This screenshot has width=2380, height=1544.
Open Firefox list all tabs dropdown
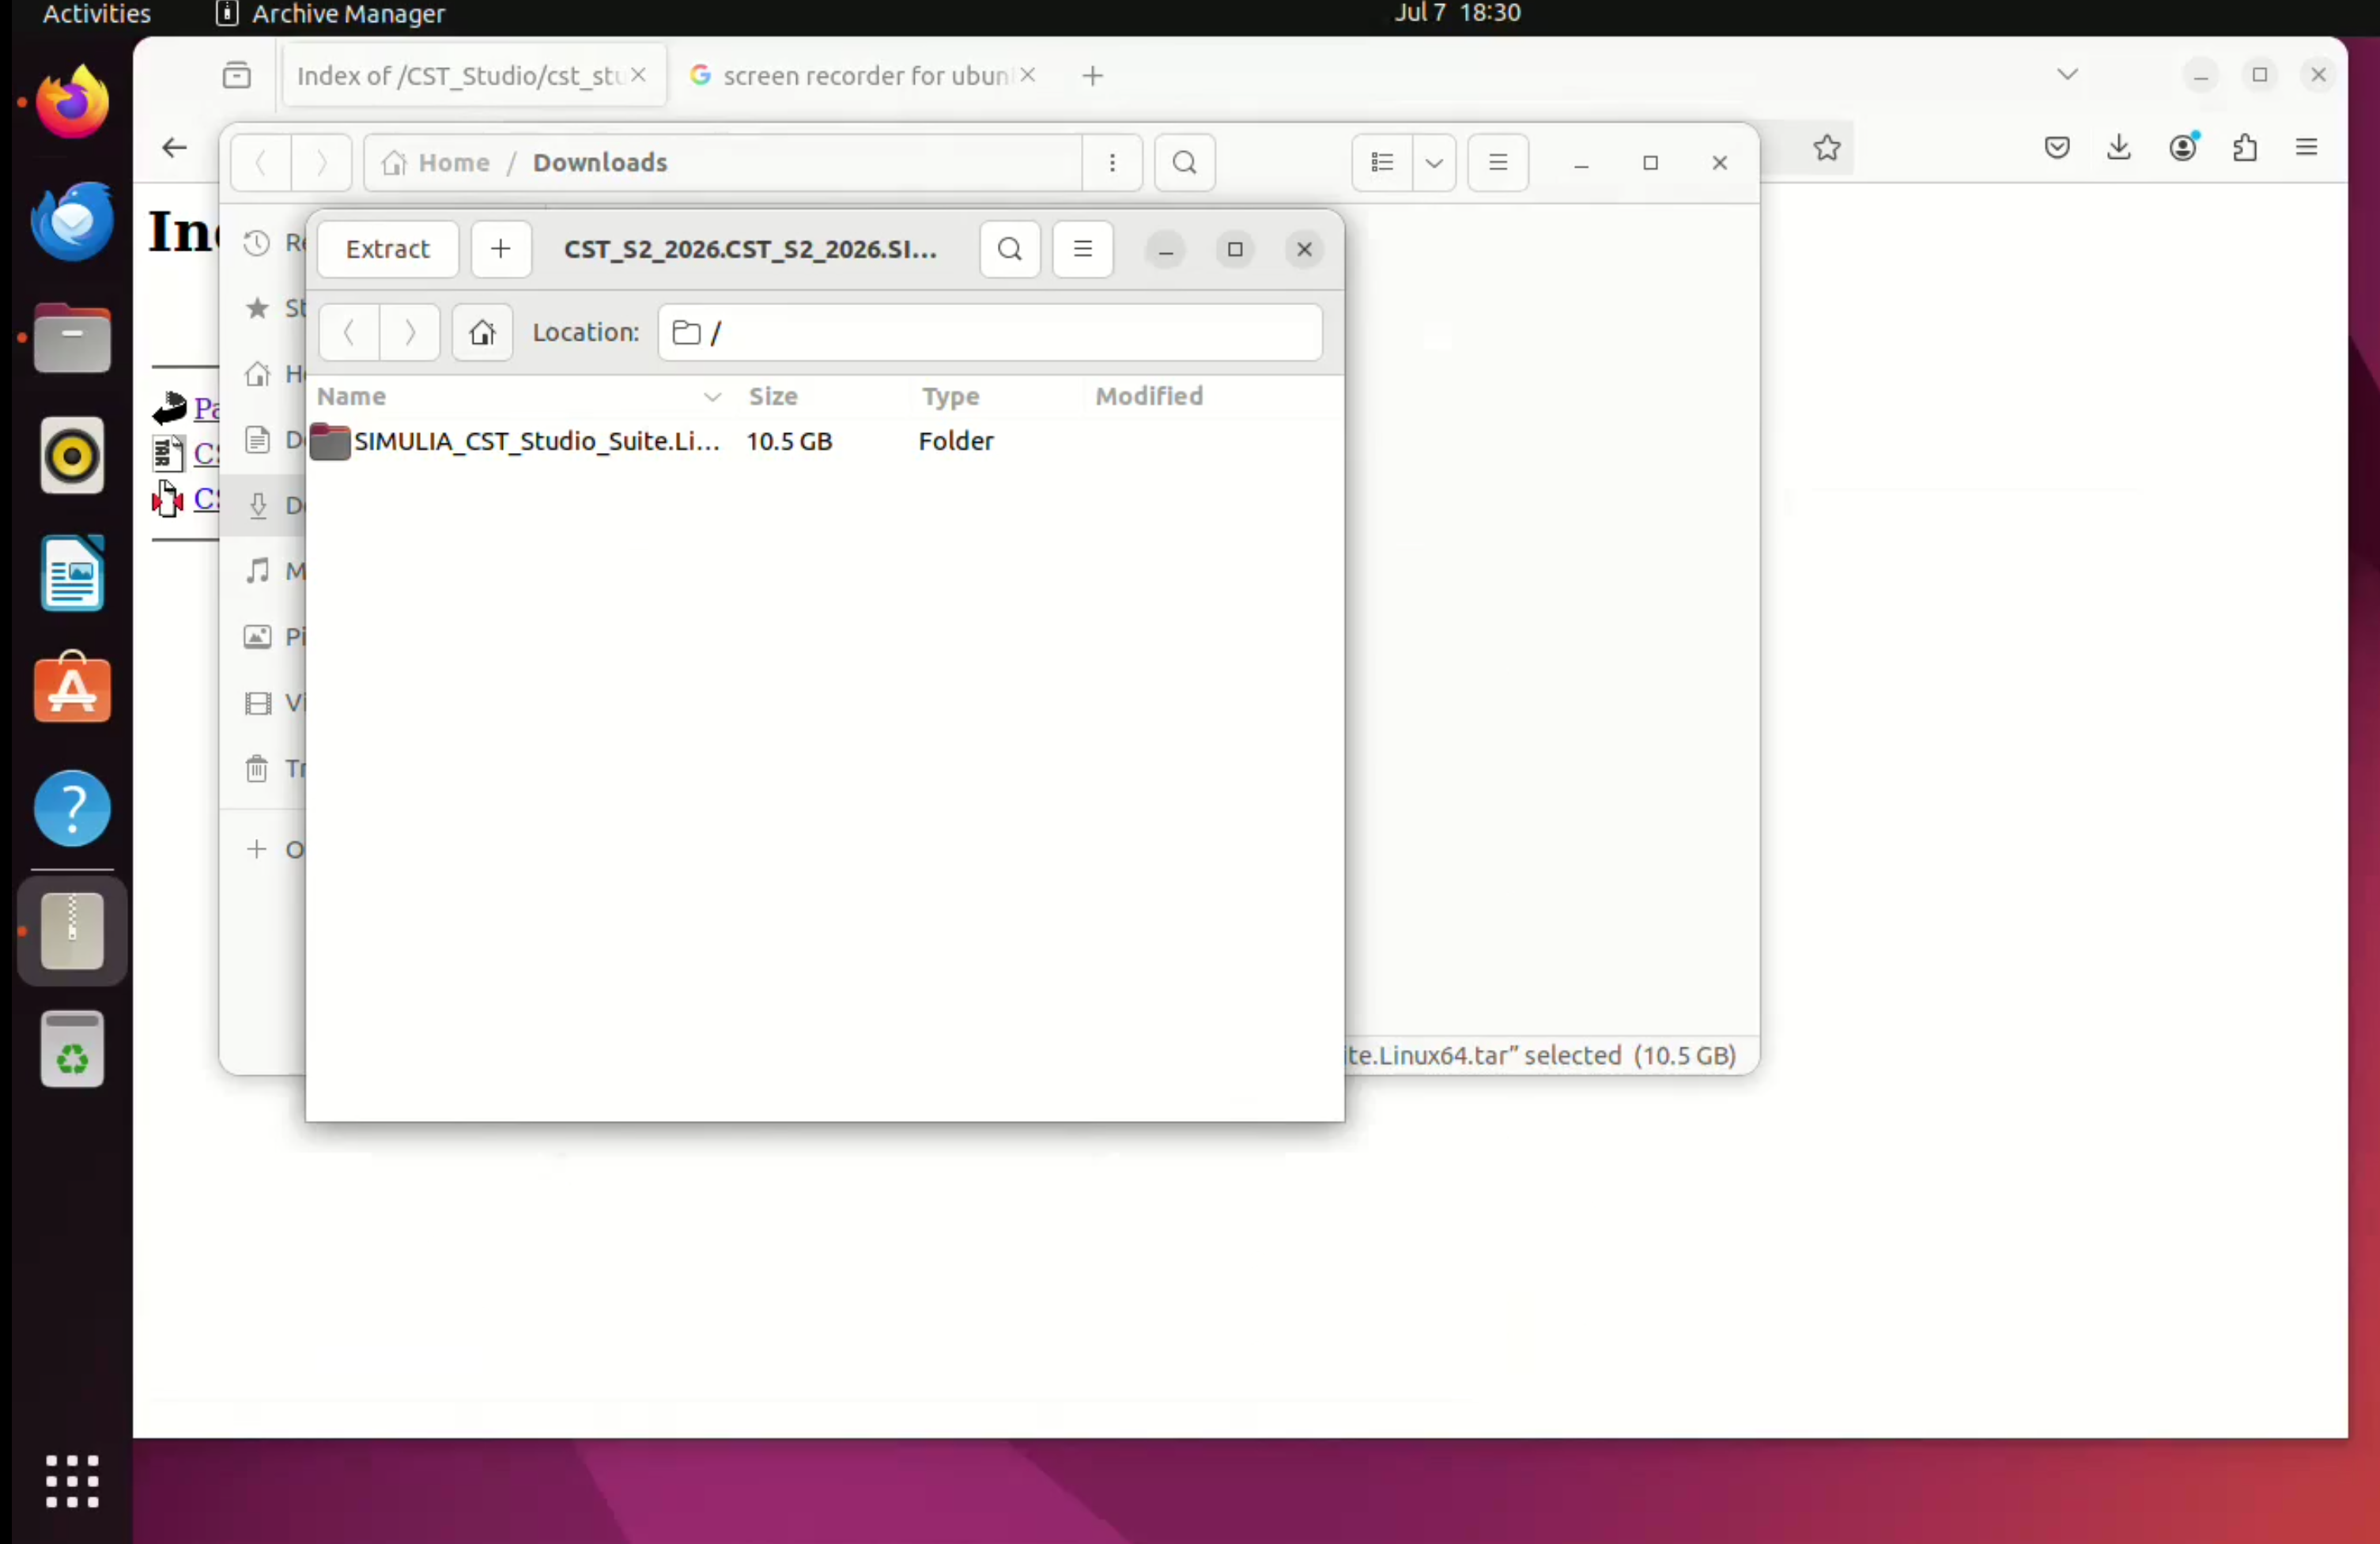[2068, 74]
